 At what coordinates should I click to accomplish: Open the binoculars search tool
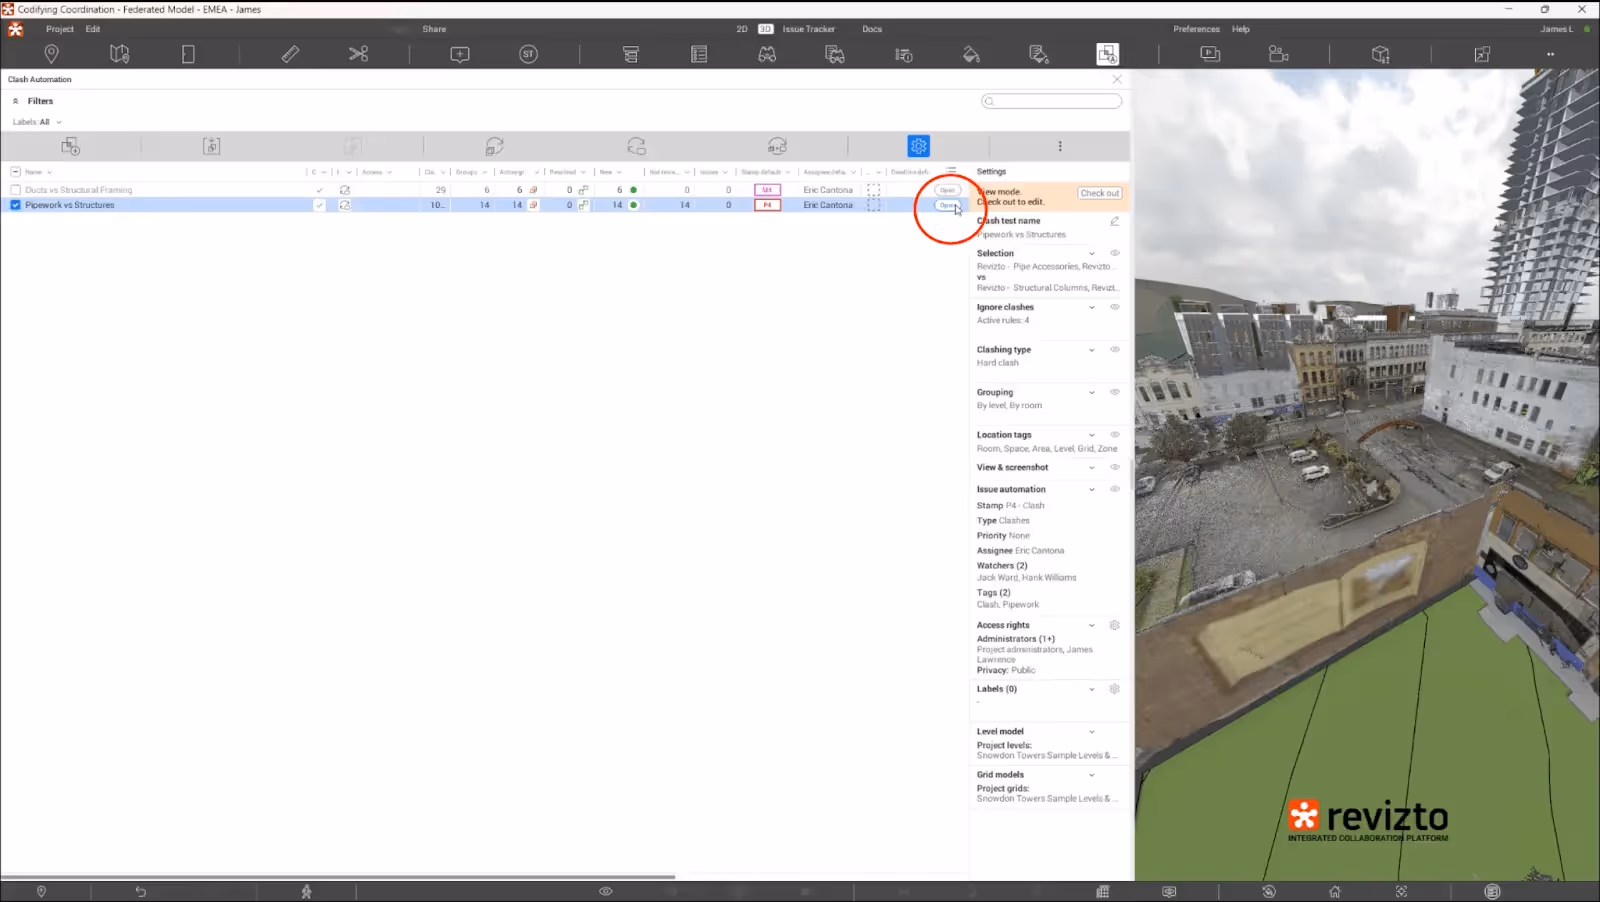point(767,54)
